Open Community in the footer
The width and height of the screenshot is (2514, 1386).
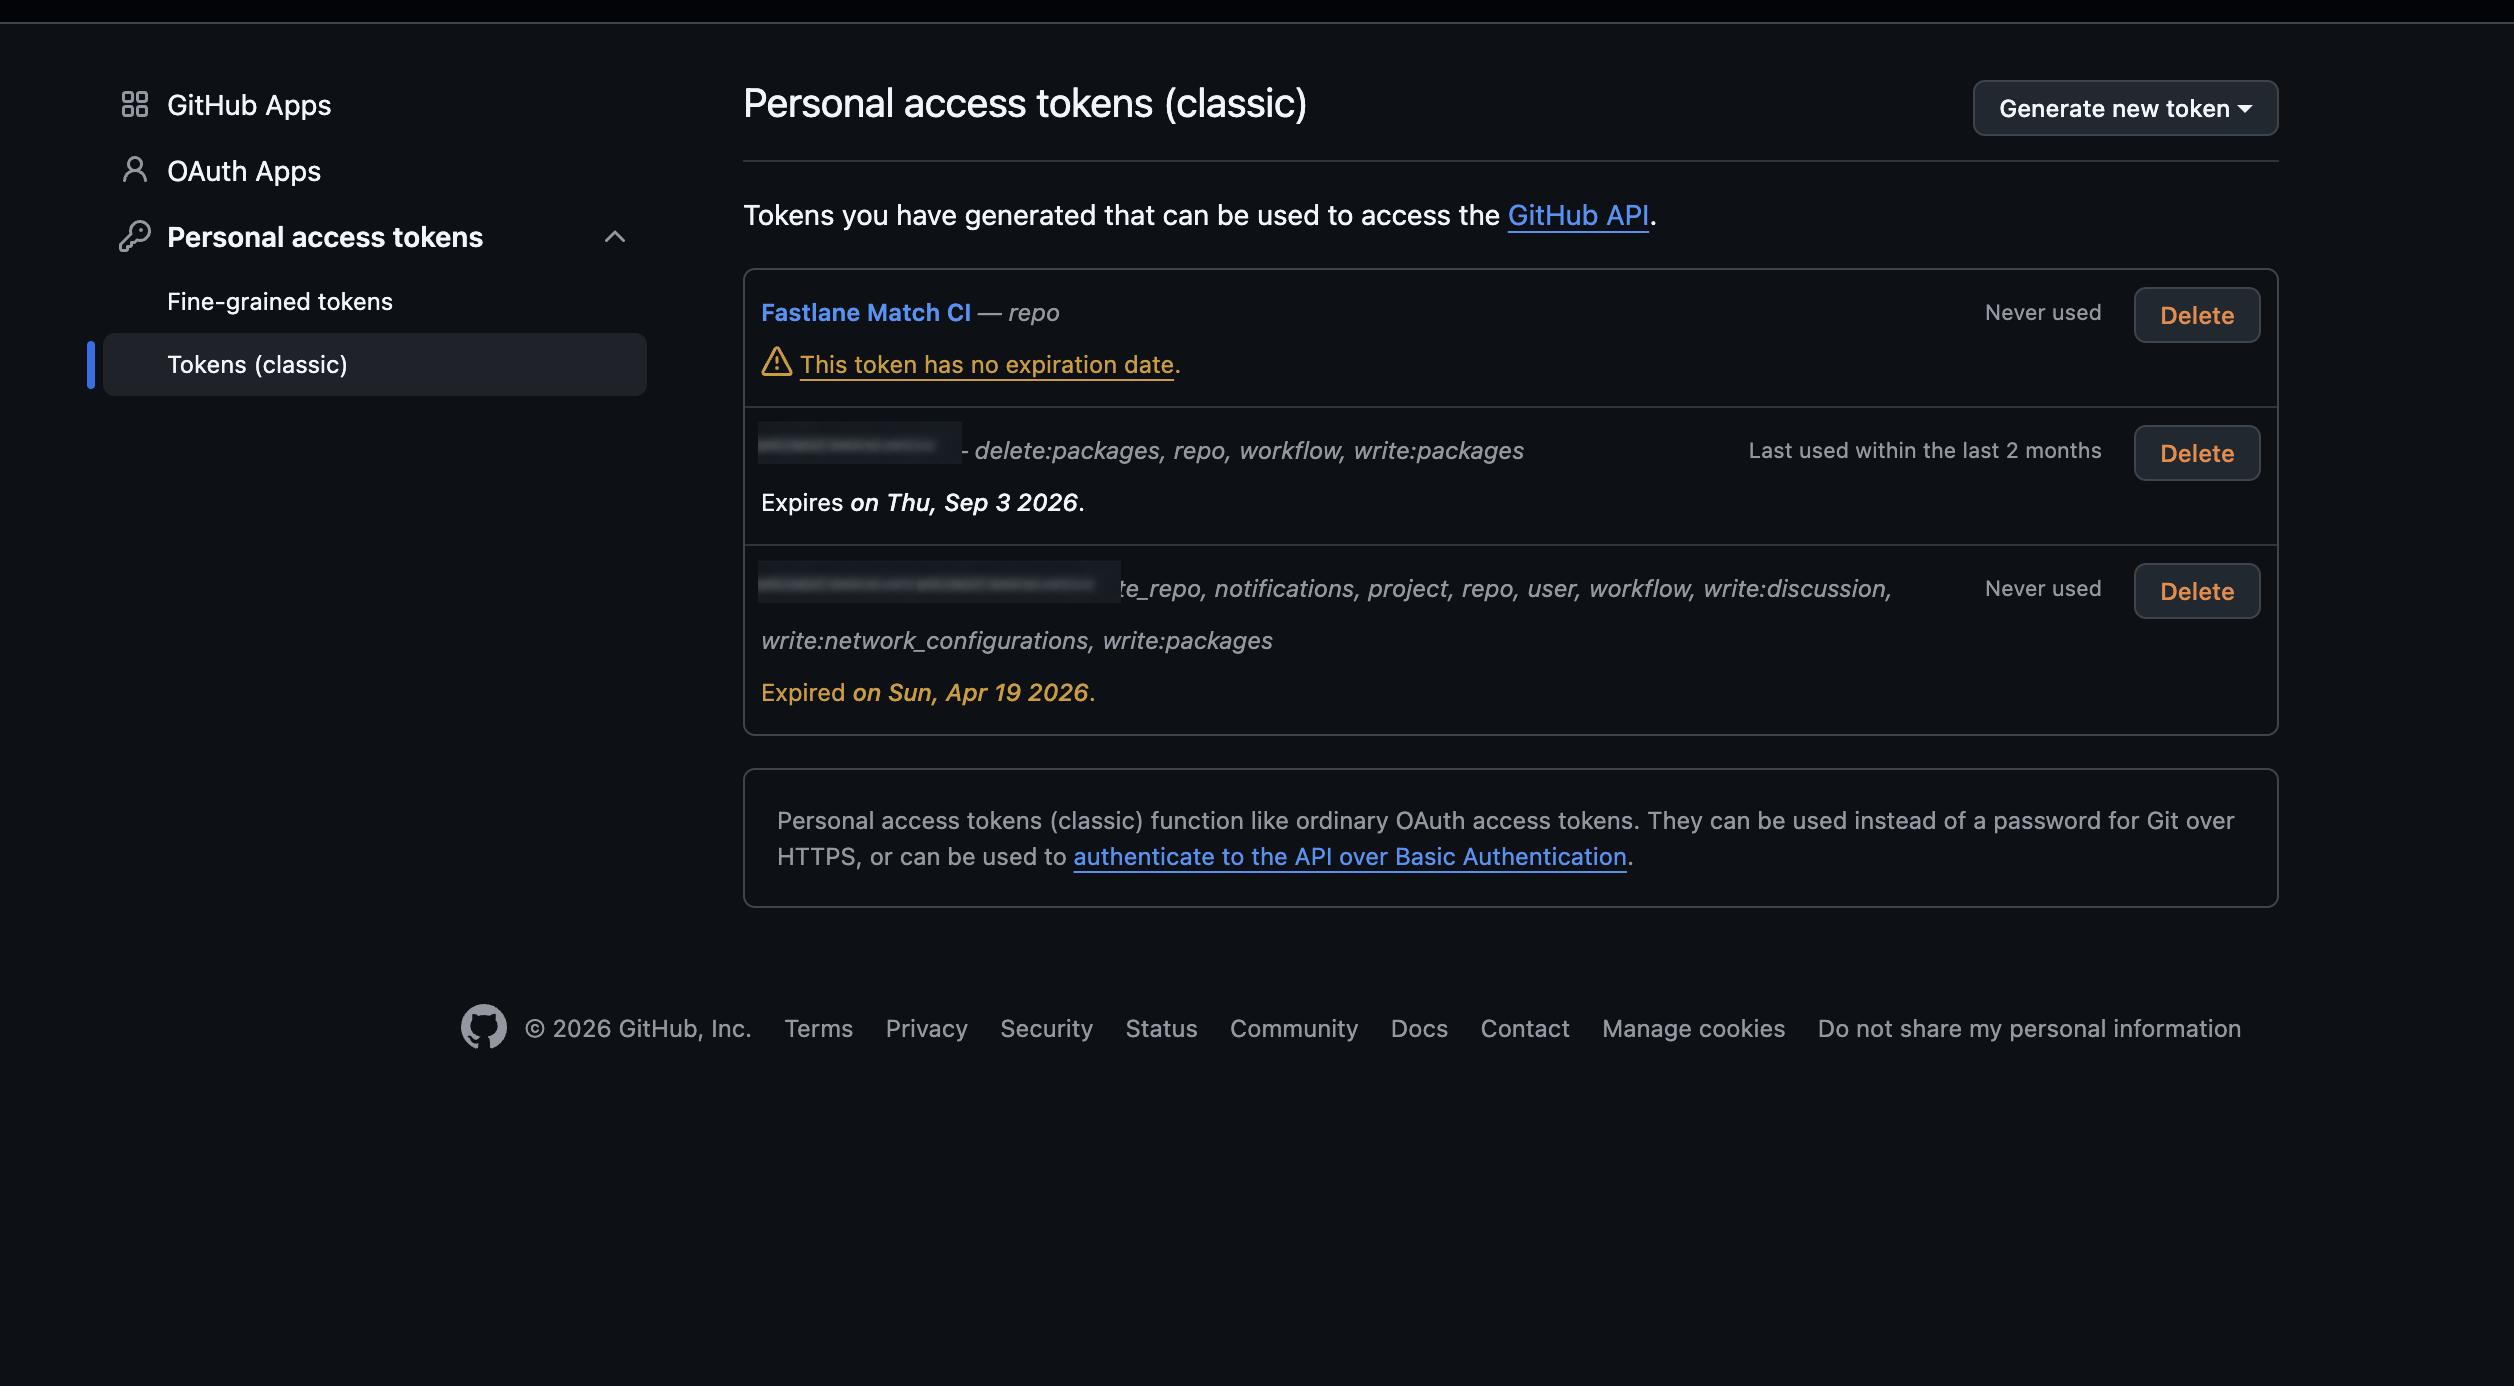tap(1294, 1028)
